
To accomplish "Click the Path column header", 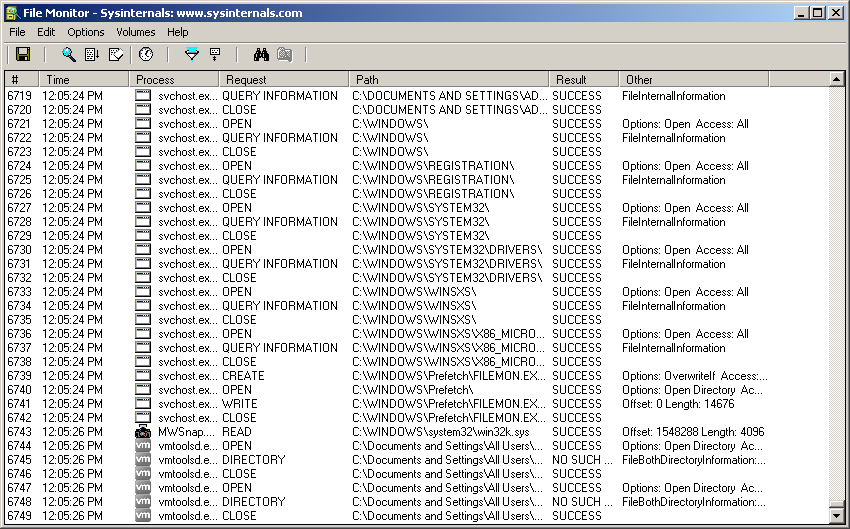I will (x=448, y=79).
